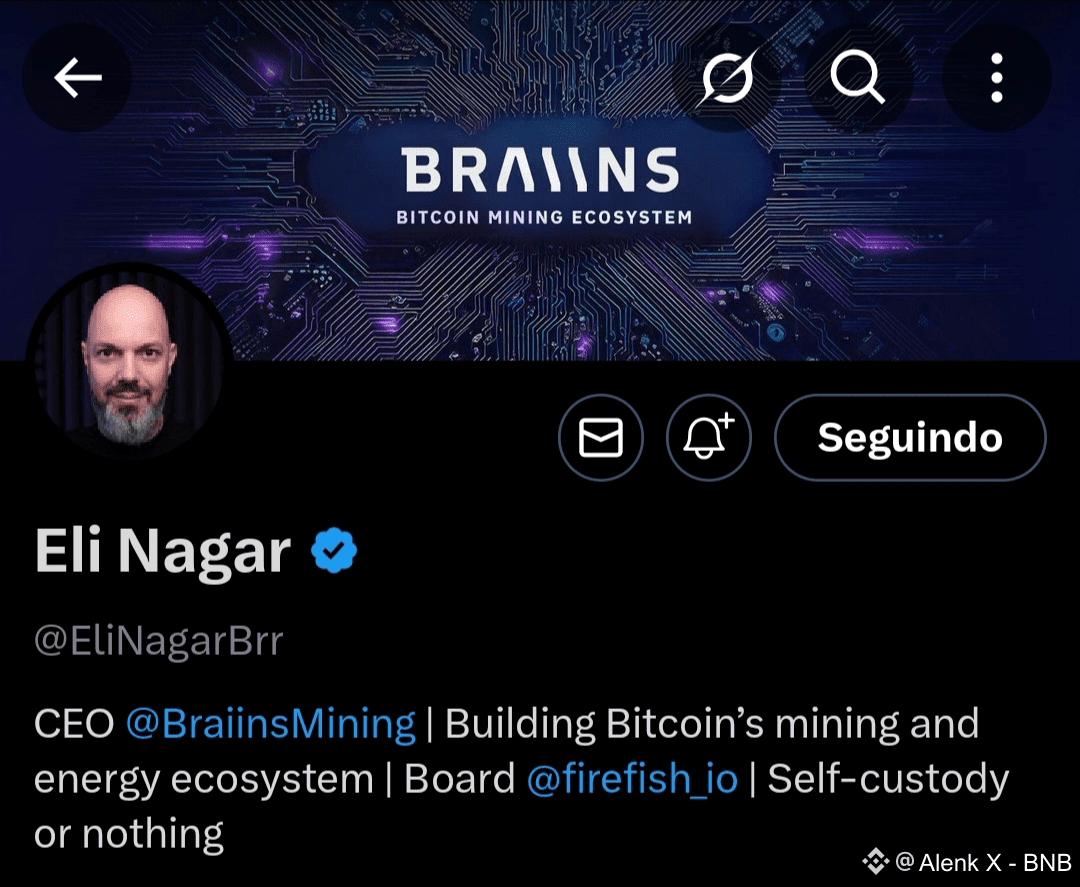Open the @BraiinsMining mention link
Image resolution: width=1080 pixels, height=887 pixels.
(x=271, y=724)
